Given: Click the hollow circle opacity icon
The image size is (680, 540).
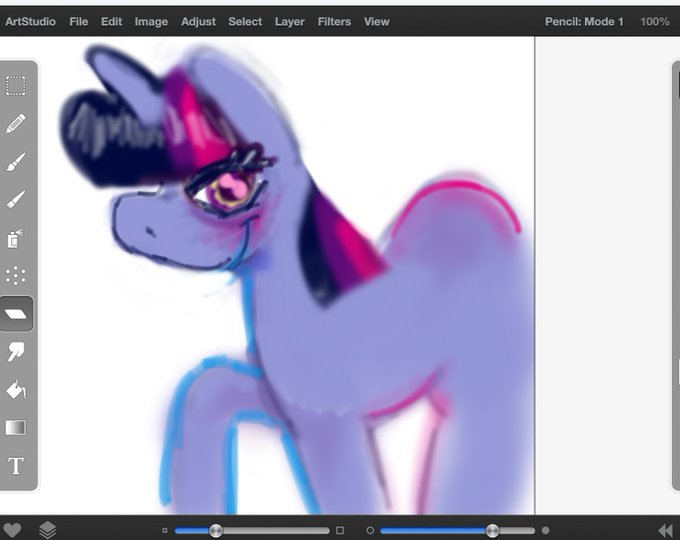Looking at the screenshot, I should coord(370,530).
